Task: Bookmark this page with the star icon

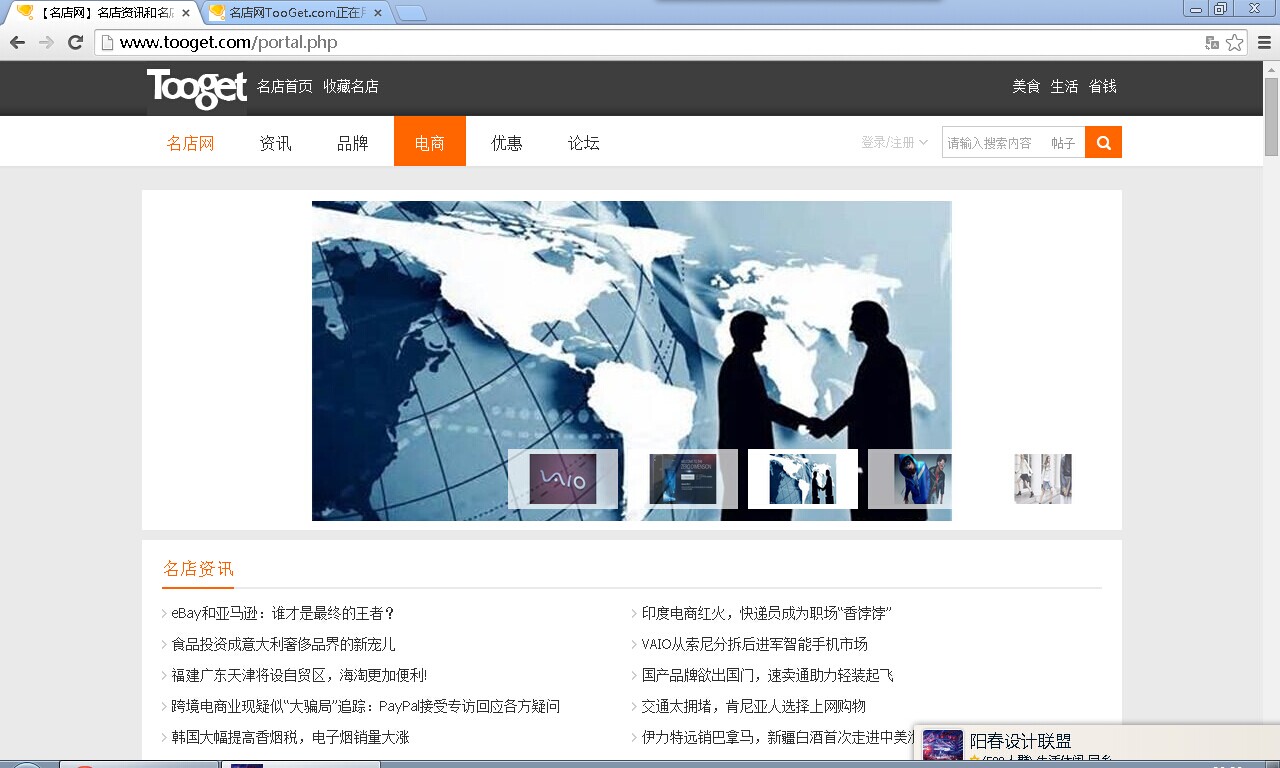Action: point(1235,42)
